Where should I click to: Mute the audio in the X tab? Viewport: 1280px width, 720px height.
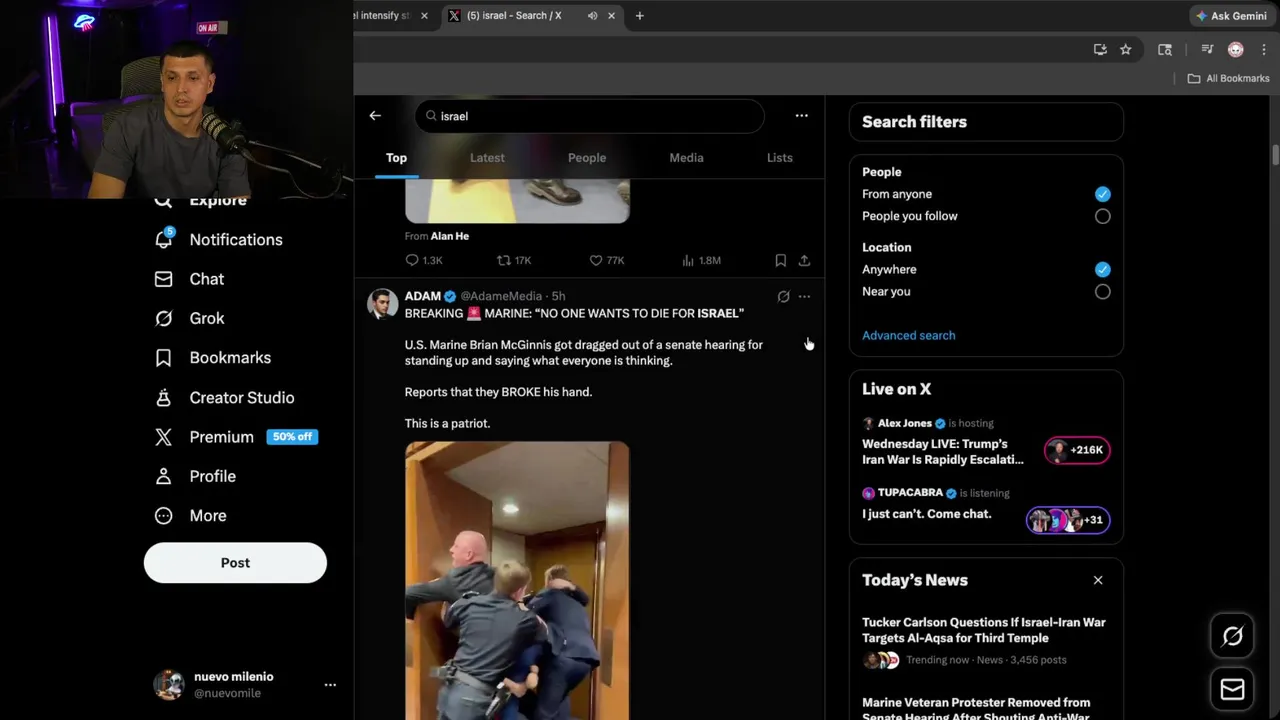point(593,16)
